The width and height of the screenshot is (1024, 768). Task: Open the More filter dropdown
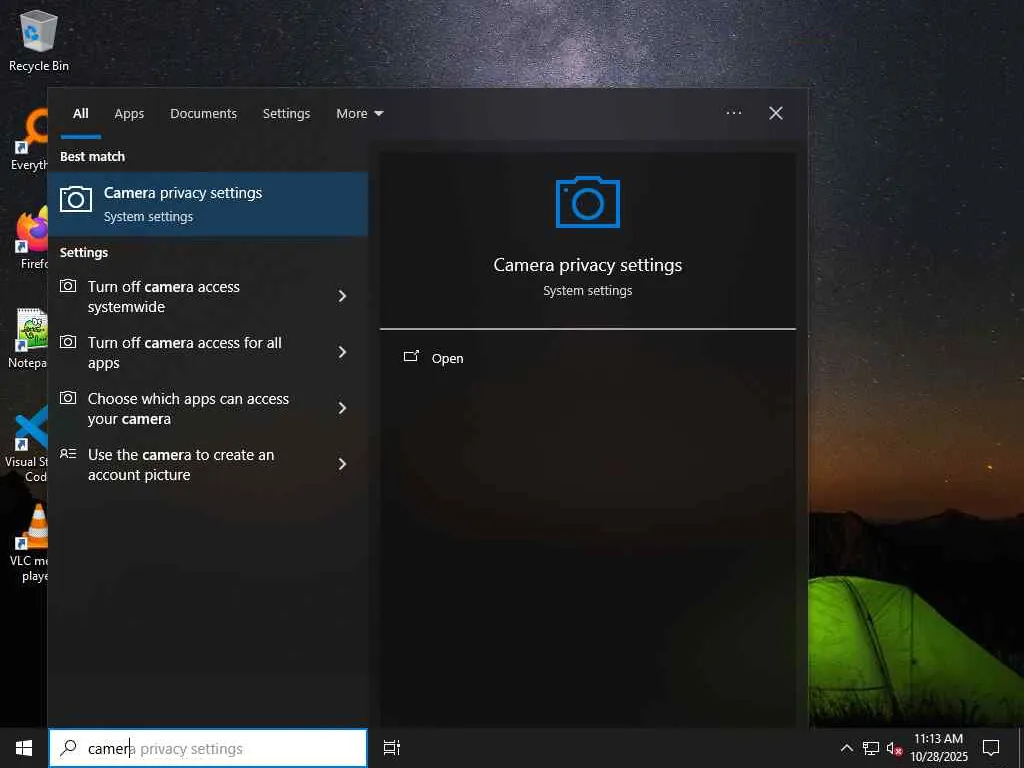coord(359,114)
